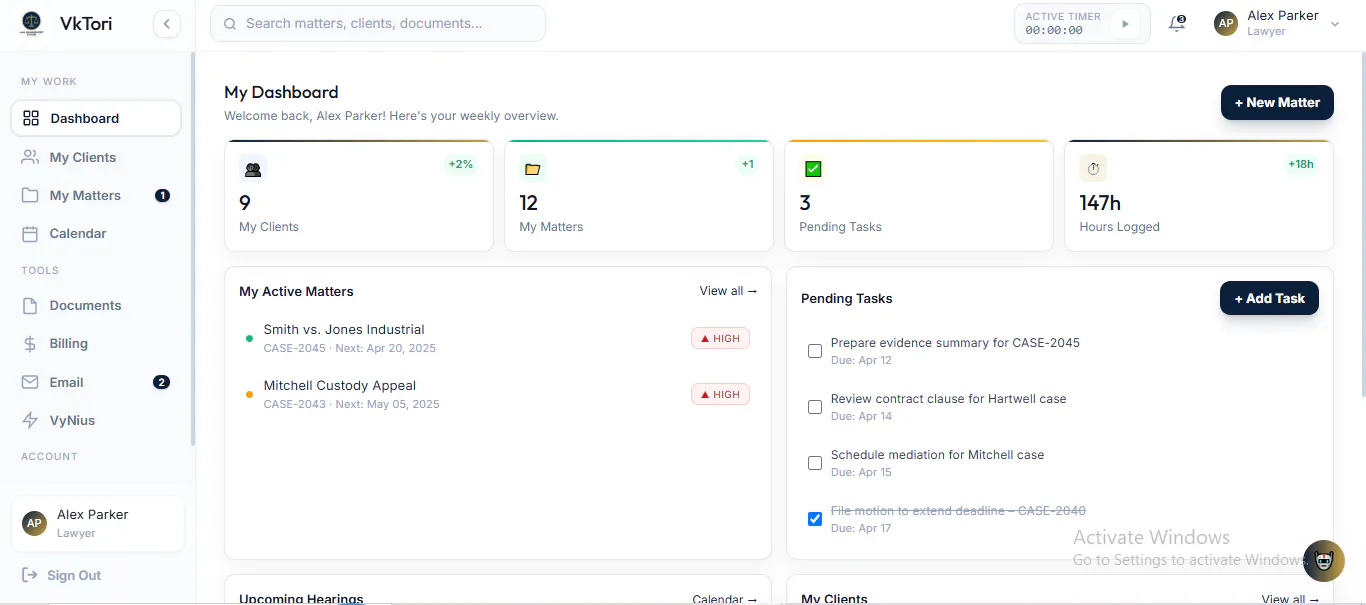The width and height of the screenshot is (1366, 605).
Task: Click HIGH priority tag for Smith vs. Jones
Action: coord(720,338)
